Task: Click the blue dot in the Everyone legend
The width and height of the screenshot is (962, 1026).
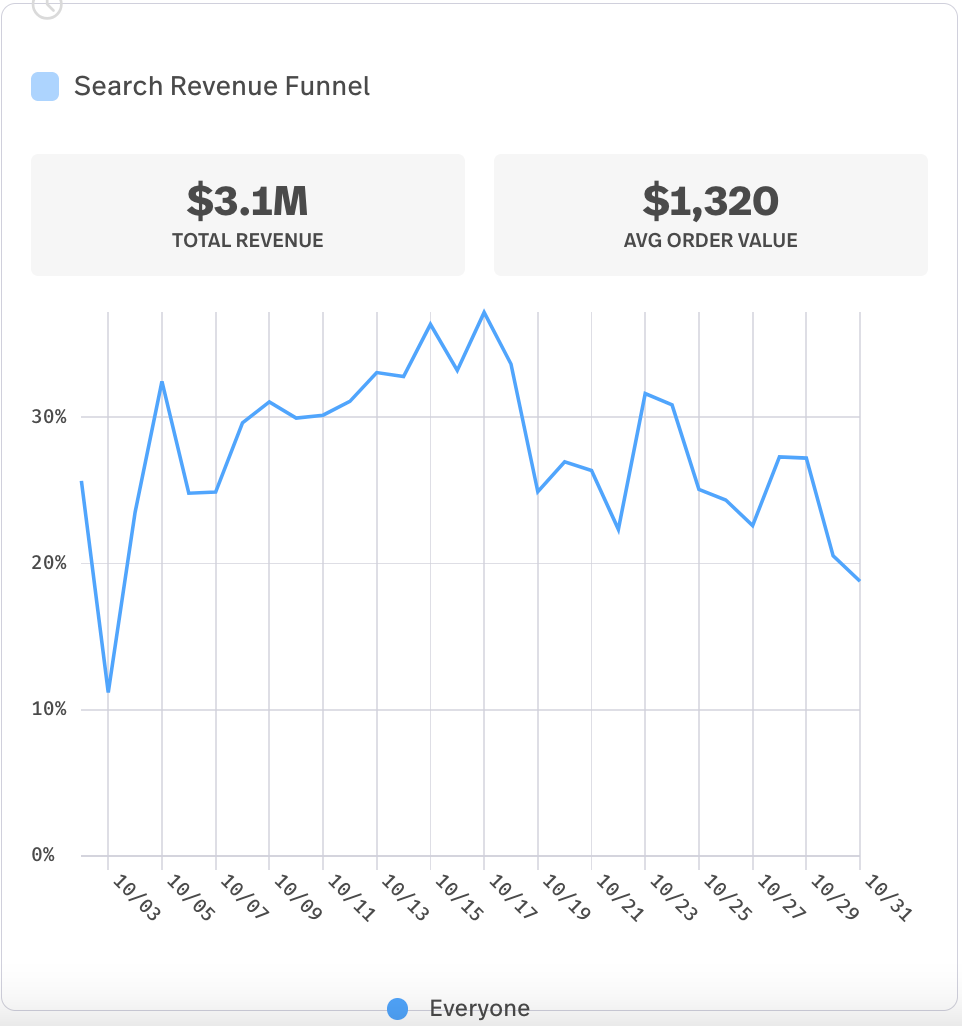Action: tap(397, 1009)
